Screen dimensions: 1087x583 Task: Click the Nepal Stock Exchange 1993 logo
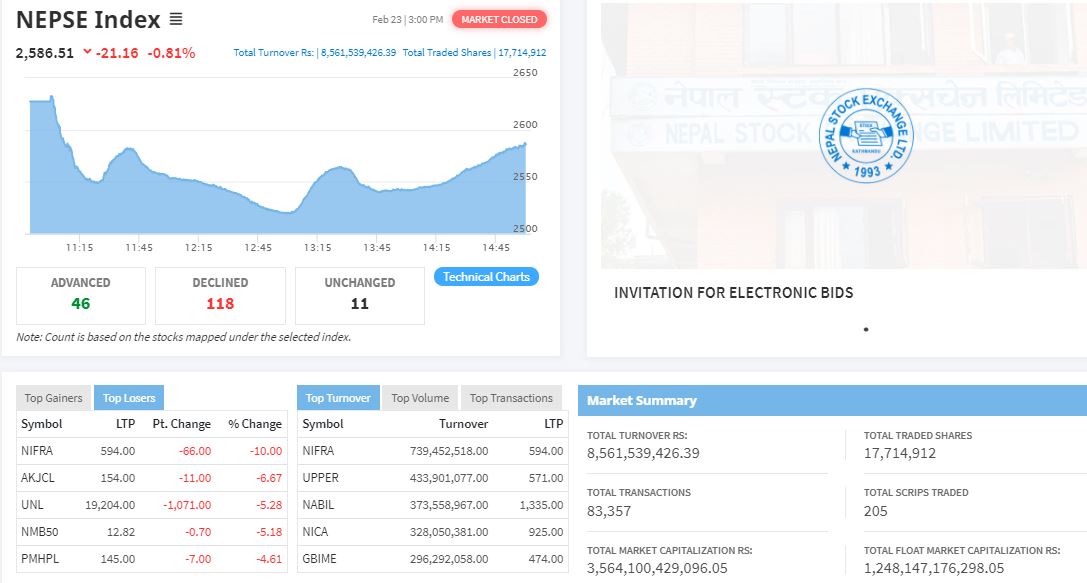tap(866, 136)
